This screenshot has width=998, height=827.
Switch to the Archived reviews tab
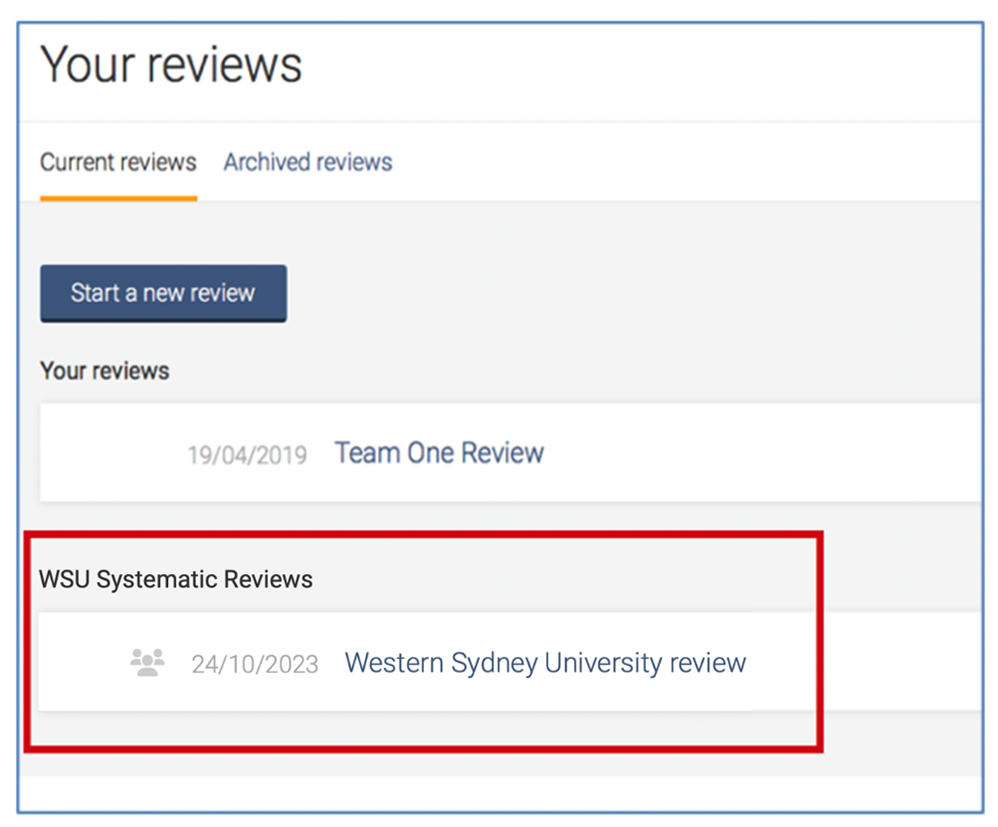307,162
